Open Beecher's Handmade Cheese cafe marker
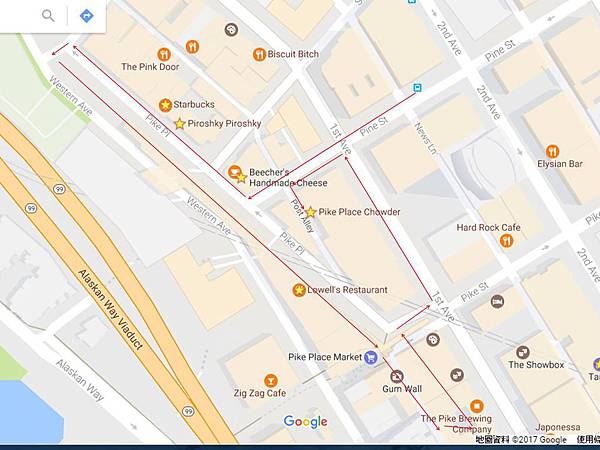This screenshot has height=450, width=600. click(x=234, y=172)
